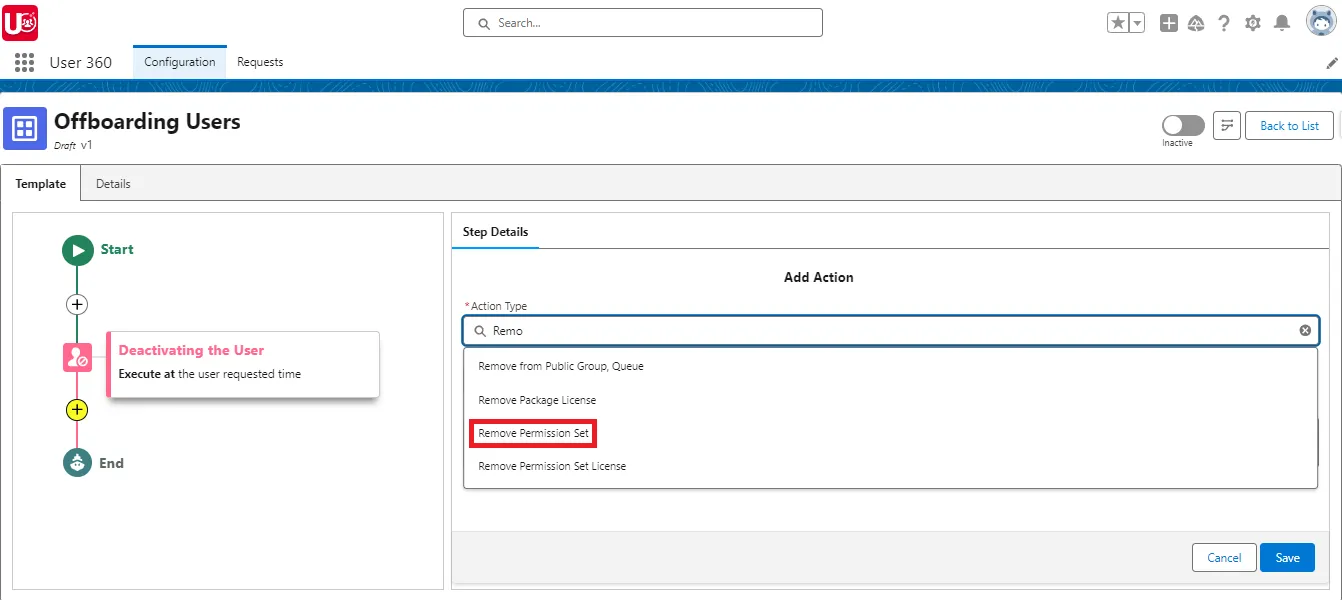This screenshot has height=600, width=1342.
Task: Click the pencil edit icon below the navigation bar
Action: tap(1331, 62)
